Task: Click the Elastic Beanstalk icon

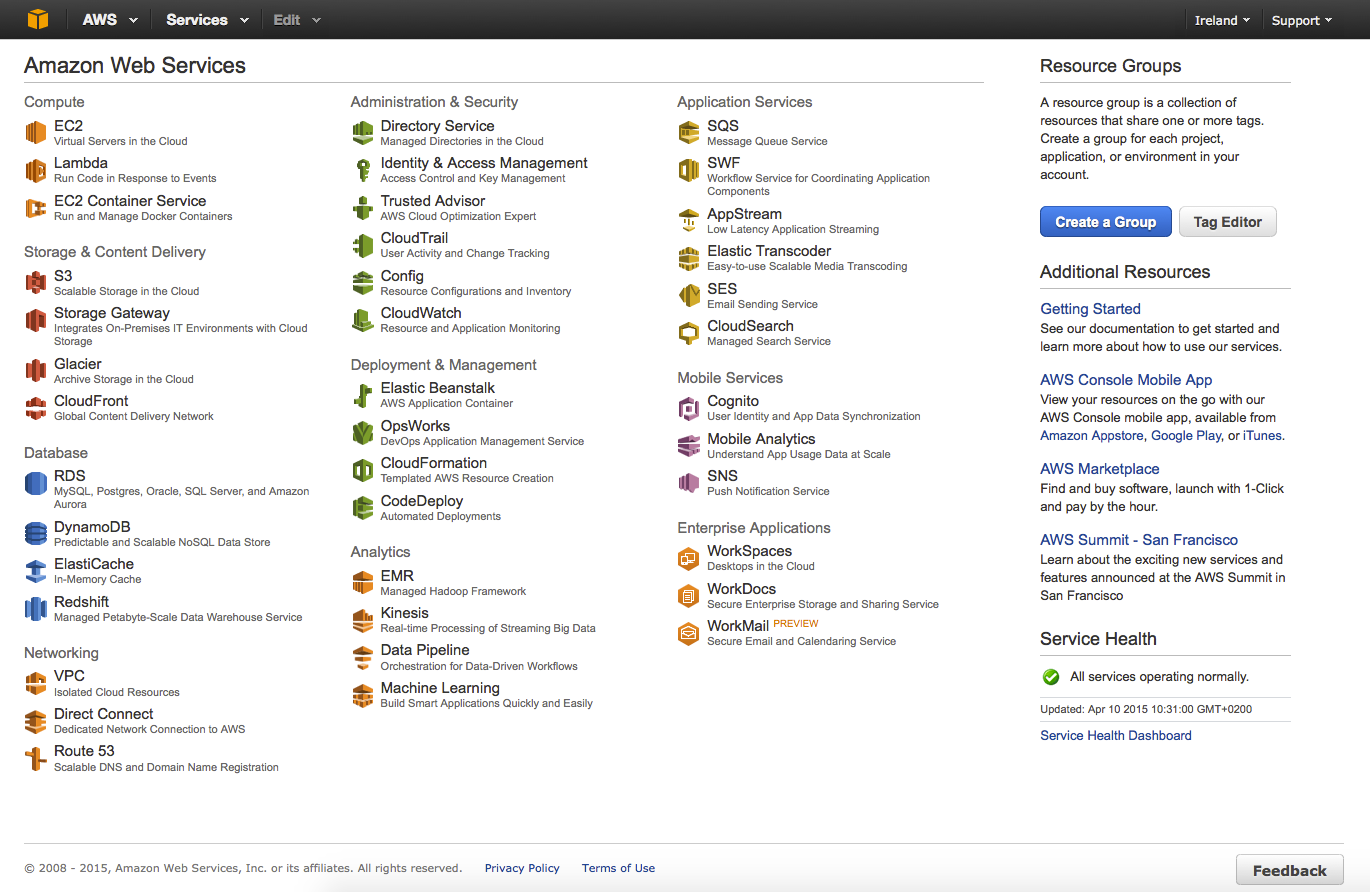Action: coord(363,395)
